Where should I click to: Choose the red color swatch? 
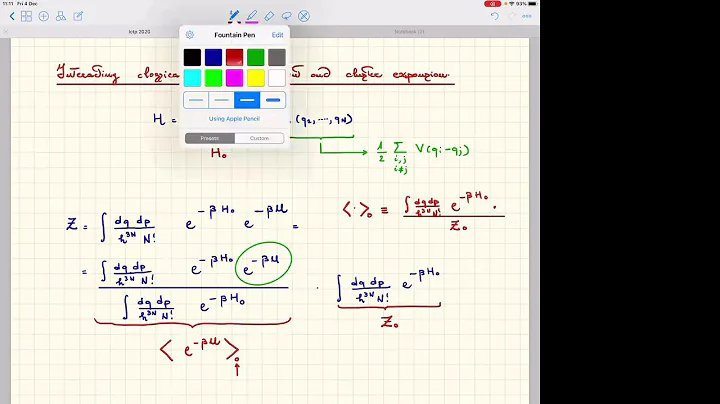235,57
